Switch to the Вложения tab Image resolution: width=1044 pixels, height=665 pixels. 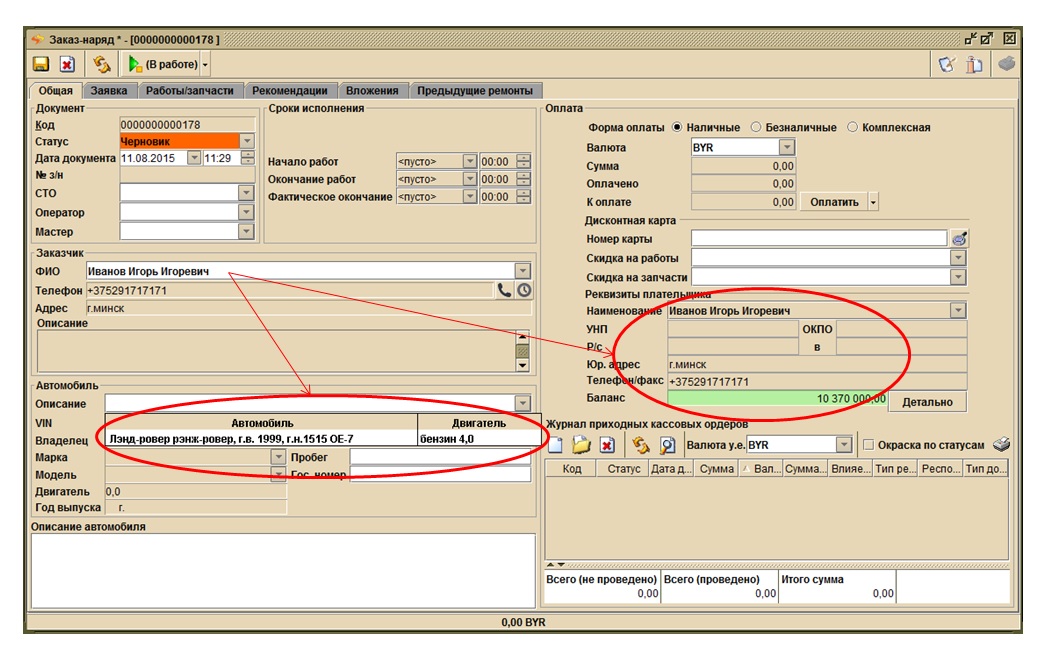click(372, 91)
